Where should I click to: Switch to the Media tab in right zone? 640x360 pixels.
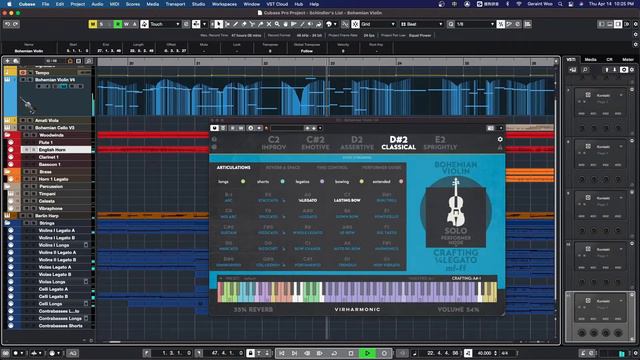click(x=590, y=60)
